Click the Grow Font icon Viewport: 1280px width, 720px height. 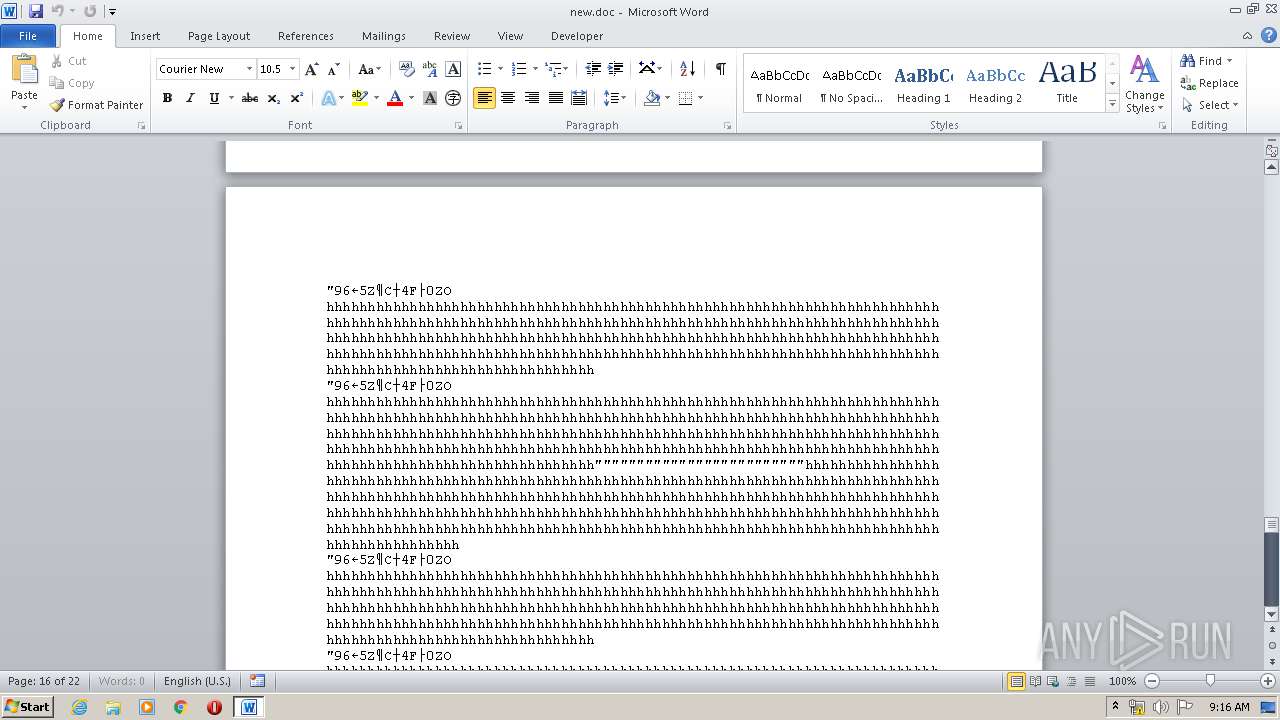click(312, 69)
